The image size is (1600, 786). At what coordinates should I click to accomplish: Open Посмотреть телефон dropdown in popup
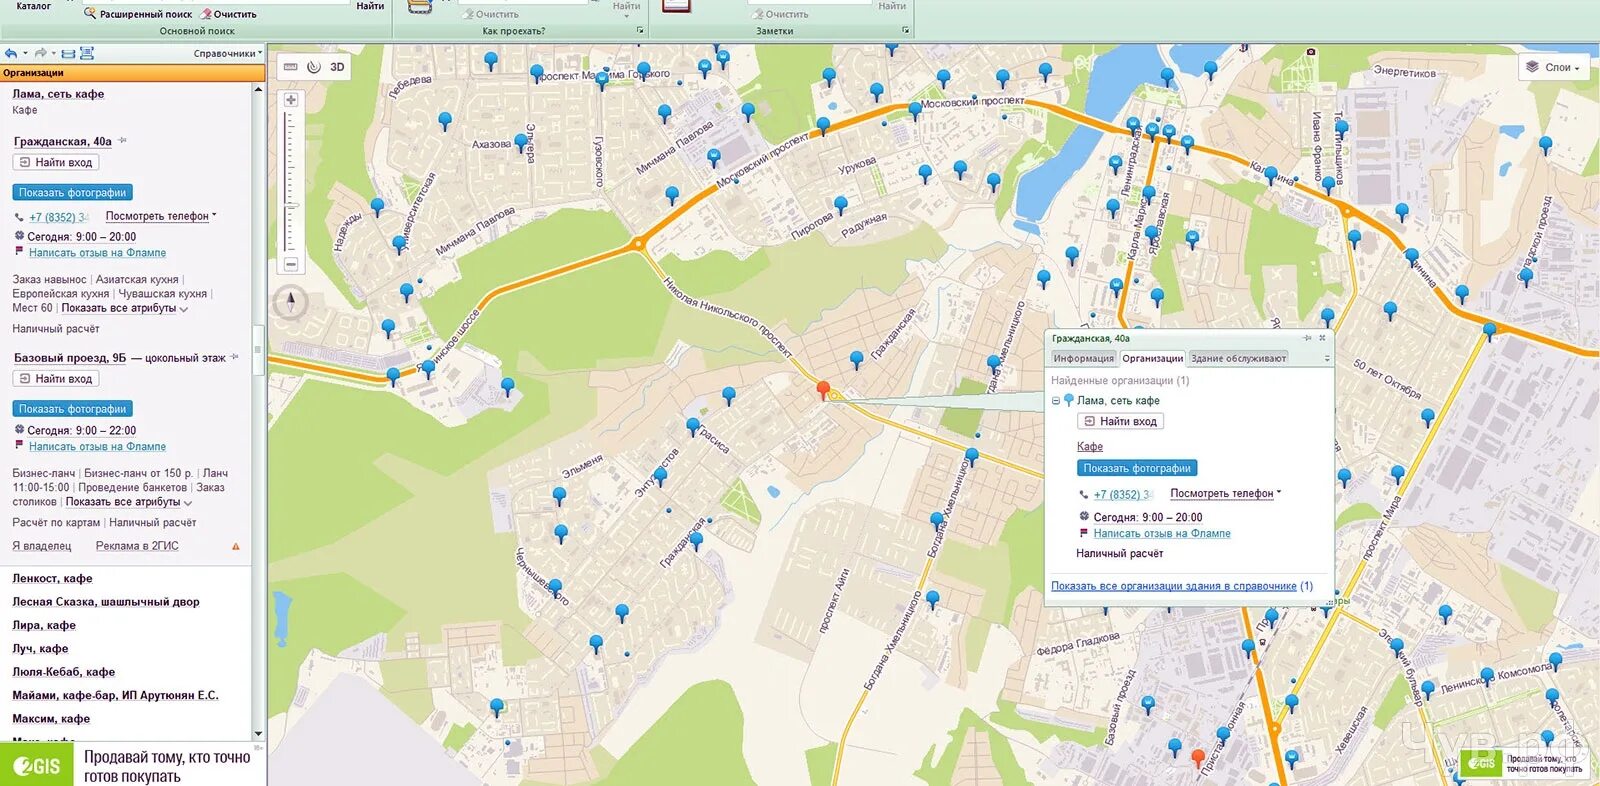(1226, 493)
